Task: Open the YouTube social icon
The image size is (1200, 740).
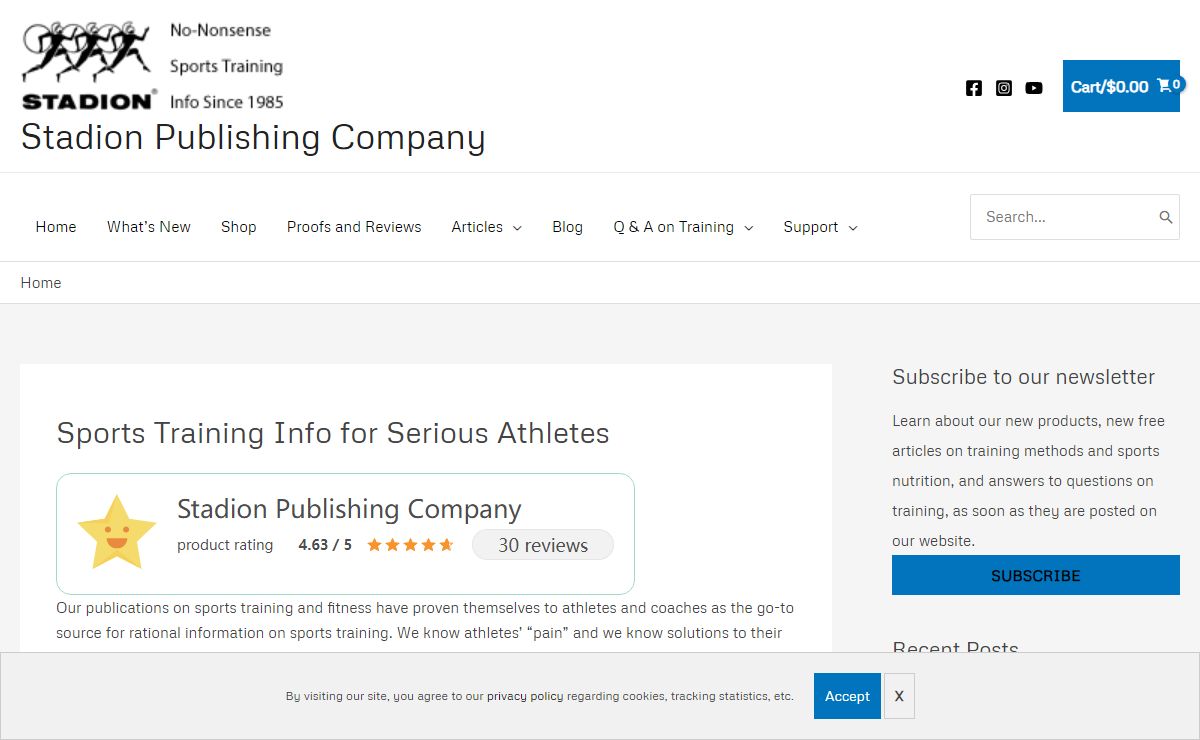Action: (x=1034, y=88)
